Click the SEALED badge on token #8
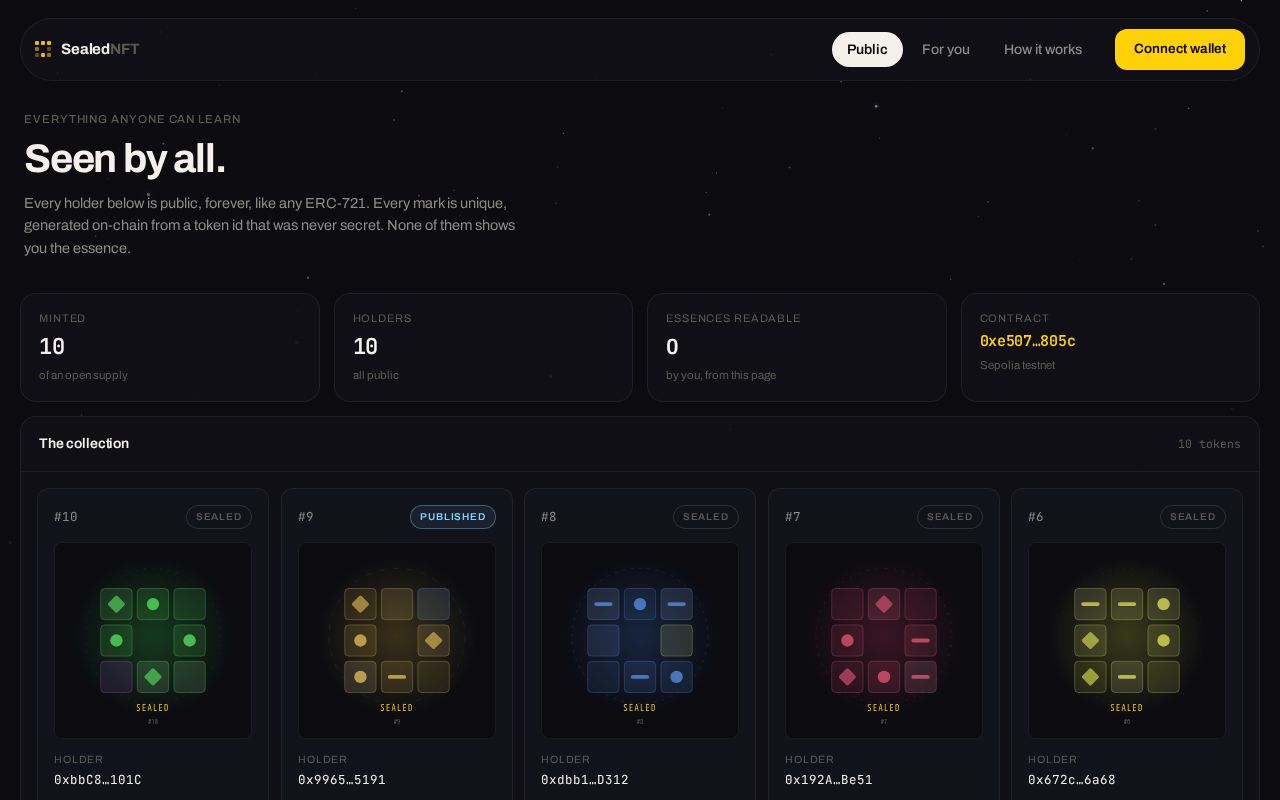Screen dimensions: 1280x800 [x=706, y=517]
